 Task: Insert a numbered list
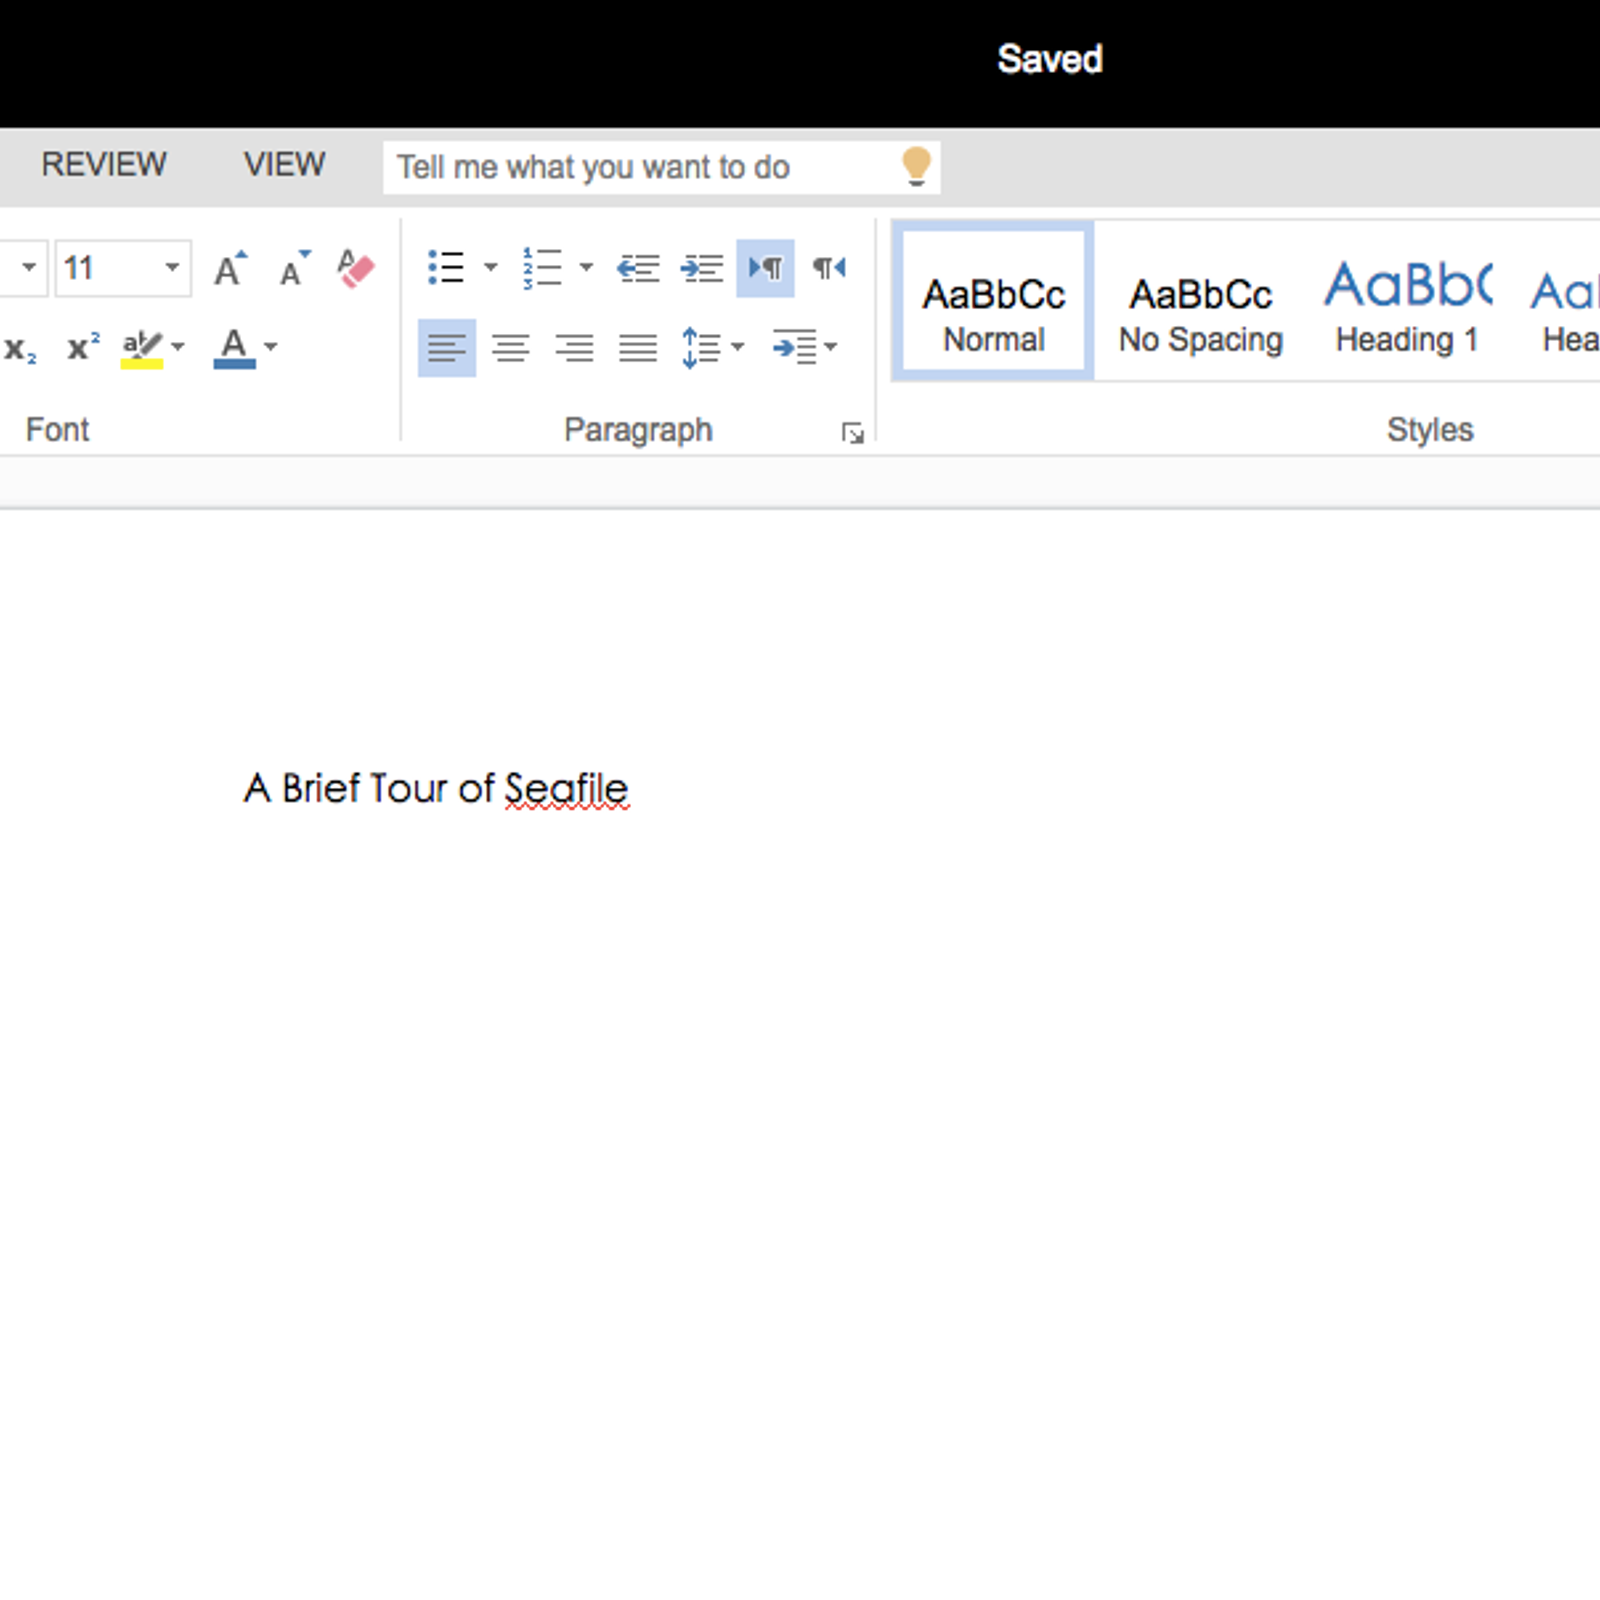coord(542,268)
